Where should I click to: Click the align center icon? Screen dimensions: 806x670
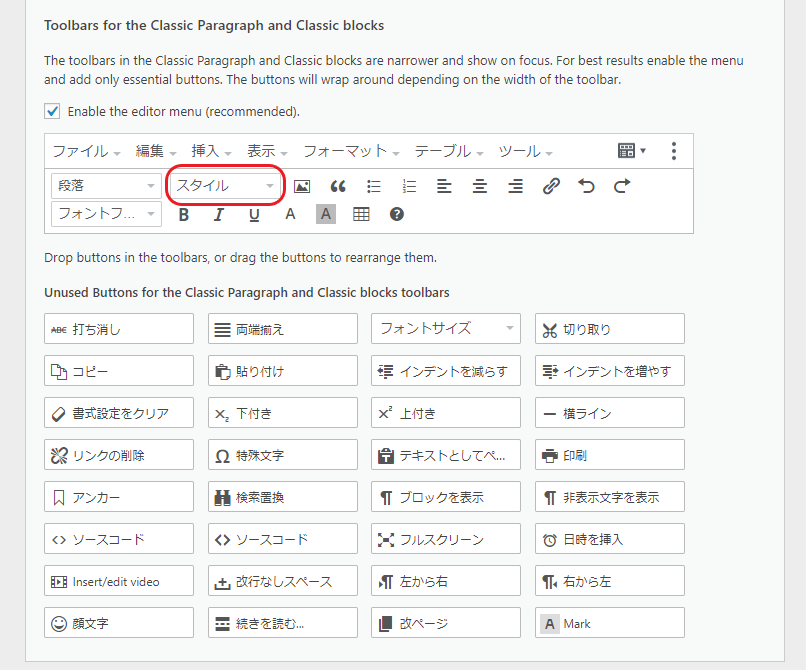click(480, 186)
